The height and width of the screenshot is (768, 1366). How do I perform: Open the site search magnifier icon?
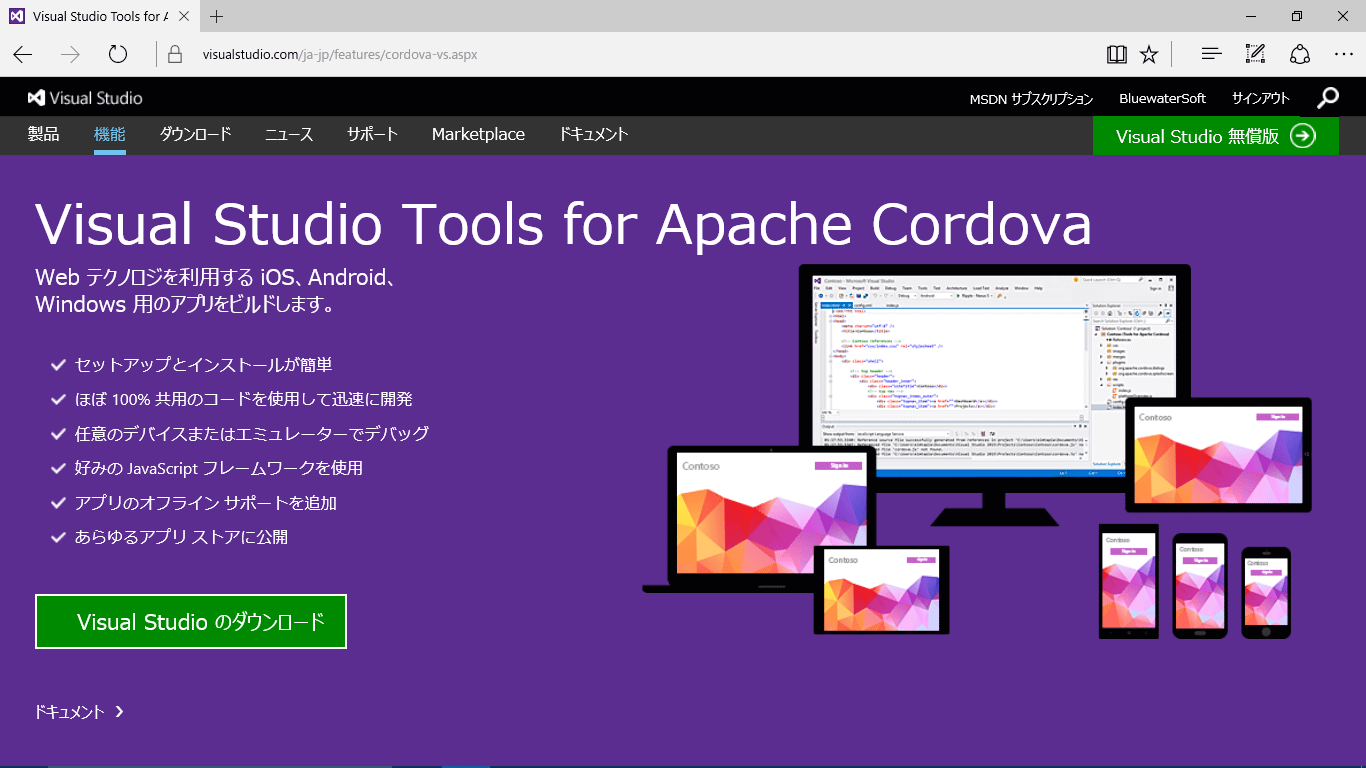(x=1328, y=98)
